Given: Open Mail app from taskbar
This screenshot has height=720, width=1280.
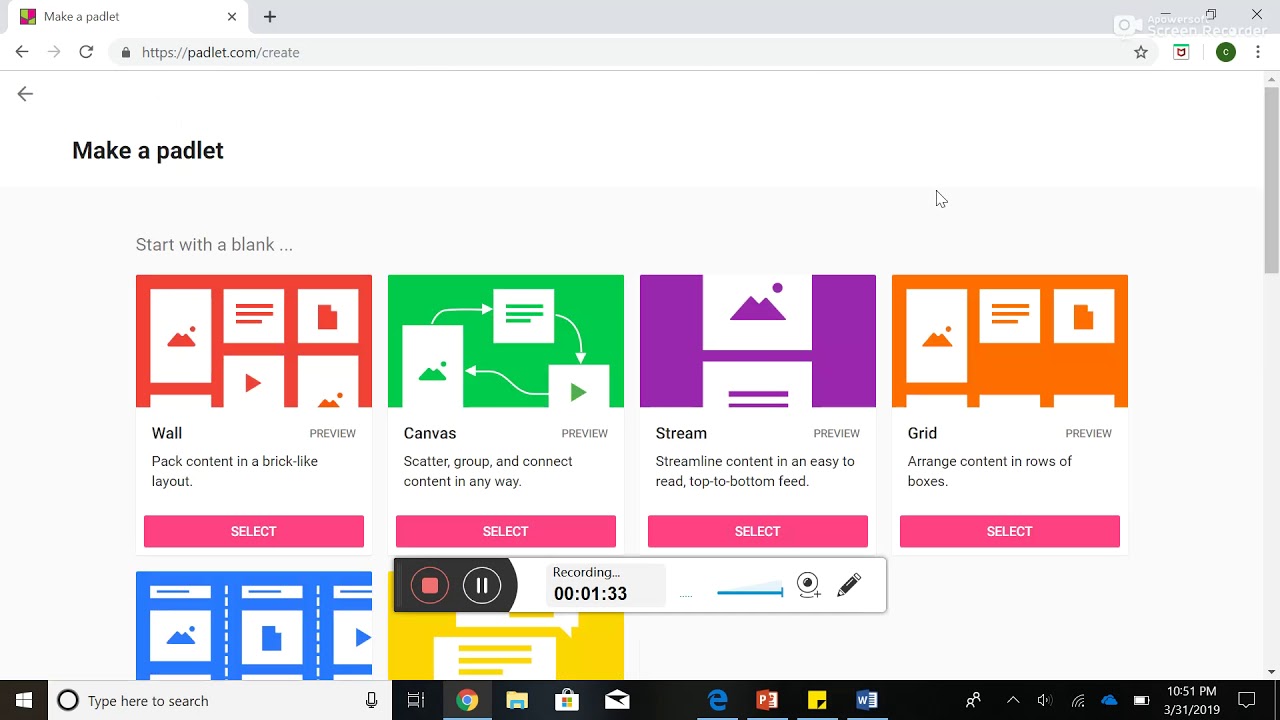Looking at the screenshot, I should 617,700.
